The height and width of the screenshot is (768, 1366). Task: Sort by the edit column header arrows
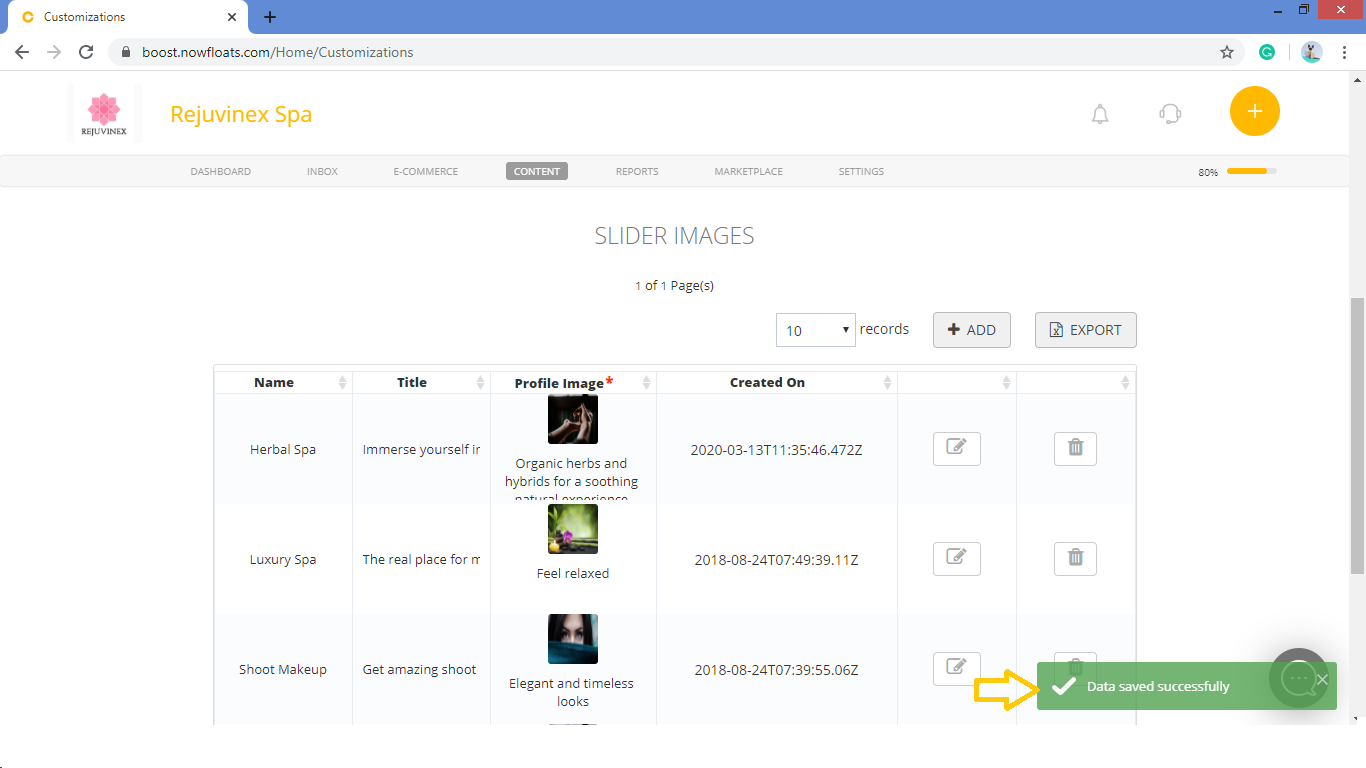(1007, 382)
